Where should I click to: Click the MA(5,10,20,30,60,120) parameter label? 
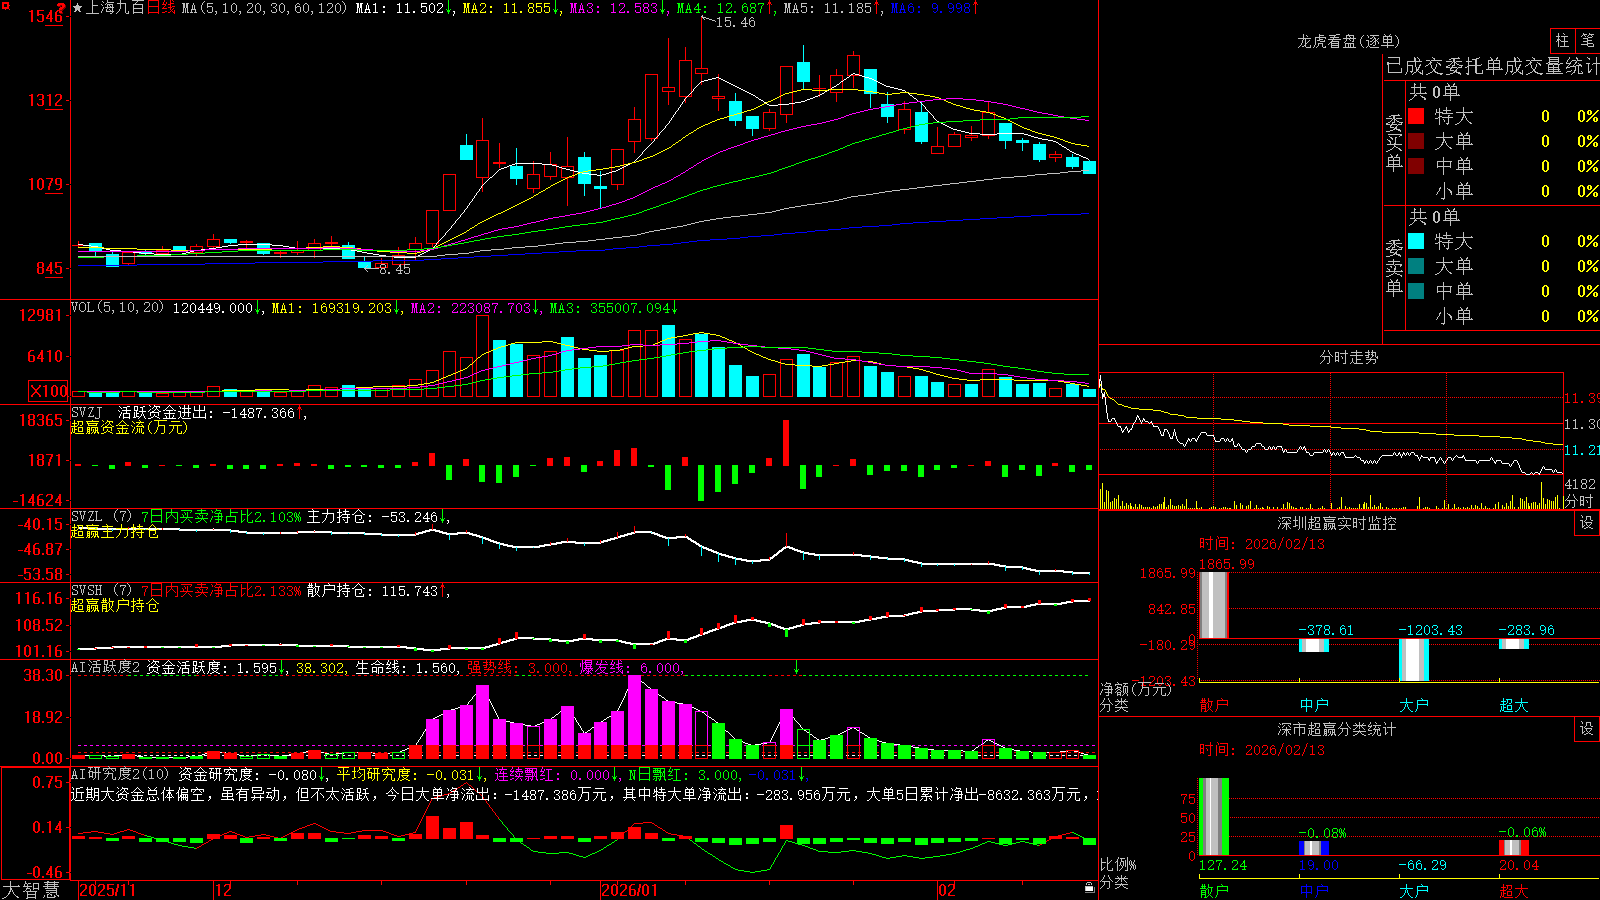[x=264, y=8]
